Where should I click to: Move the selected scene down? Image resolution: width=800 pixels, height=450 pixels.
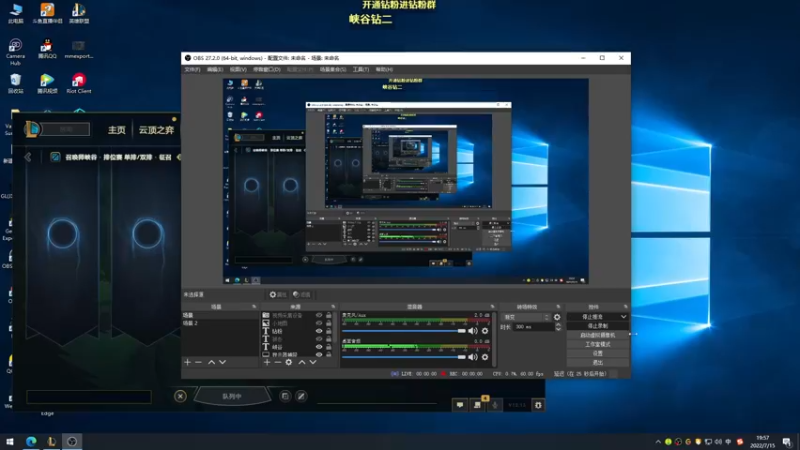click(x=222, y=362)
